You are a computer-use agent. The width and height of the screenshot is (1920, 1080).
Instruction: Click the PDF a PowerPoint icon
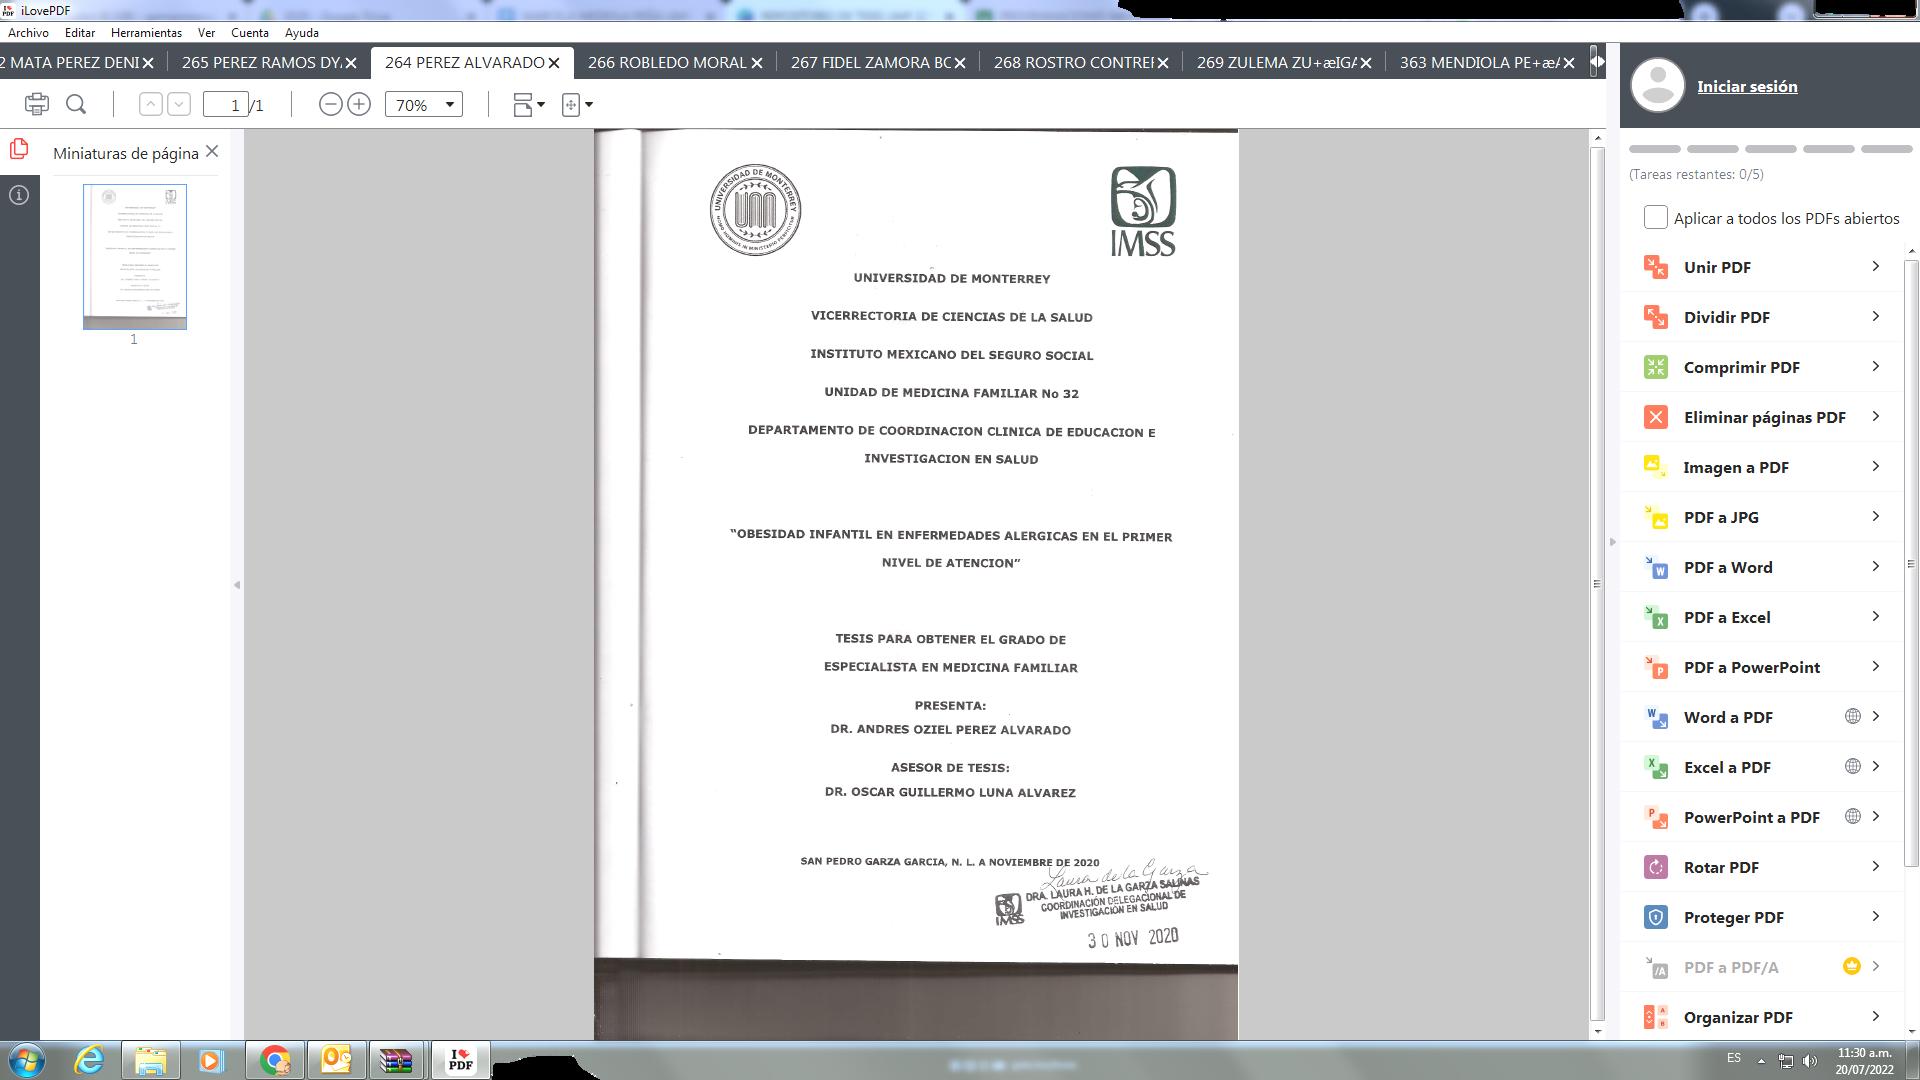[x=1656, y=667]
